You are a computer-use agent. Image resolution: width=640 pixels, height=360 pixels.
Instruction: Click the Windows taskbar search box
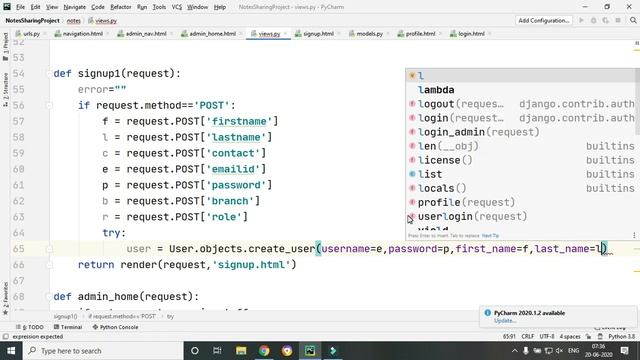(x=102, y=351)
